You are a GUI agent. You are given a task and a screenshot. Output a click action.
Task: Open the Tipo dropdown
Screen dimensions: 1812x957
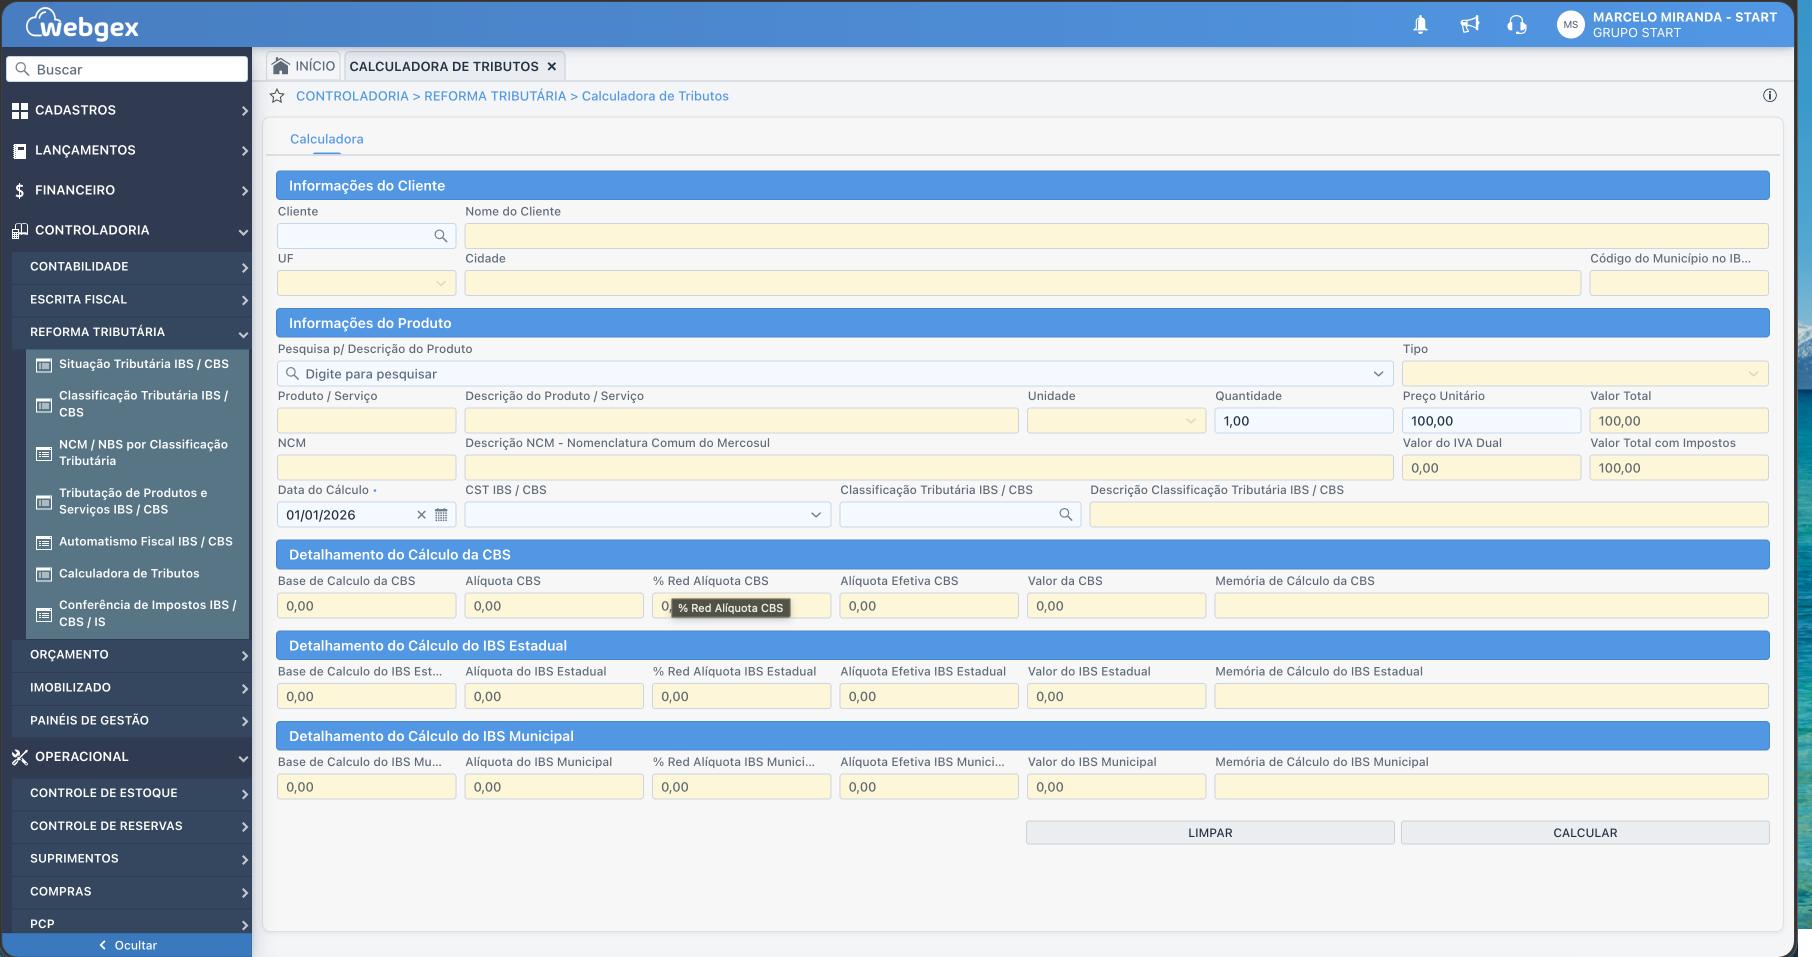tap(1585, 374)
